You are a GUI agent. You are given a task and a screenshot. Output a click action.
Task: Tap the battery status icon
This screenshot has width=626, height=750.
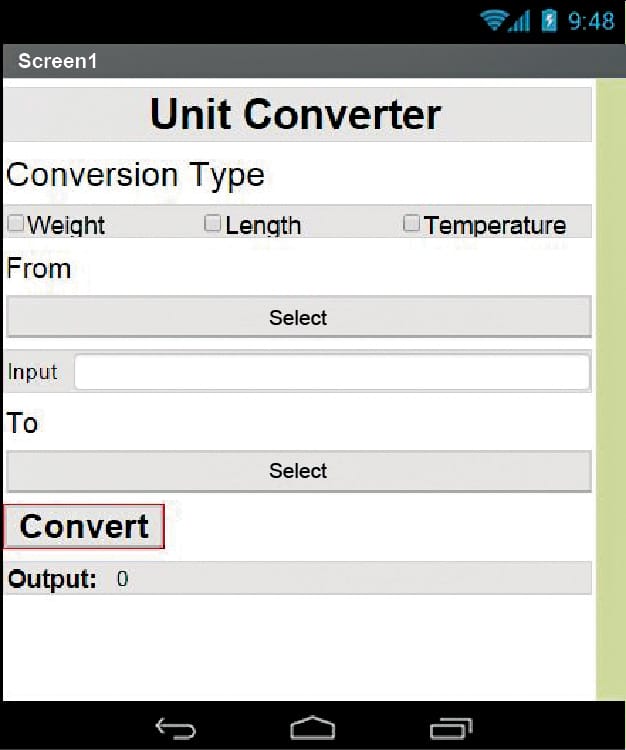548,20
